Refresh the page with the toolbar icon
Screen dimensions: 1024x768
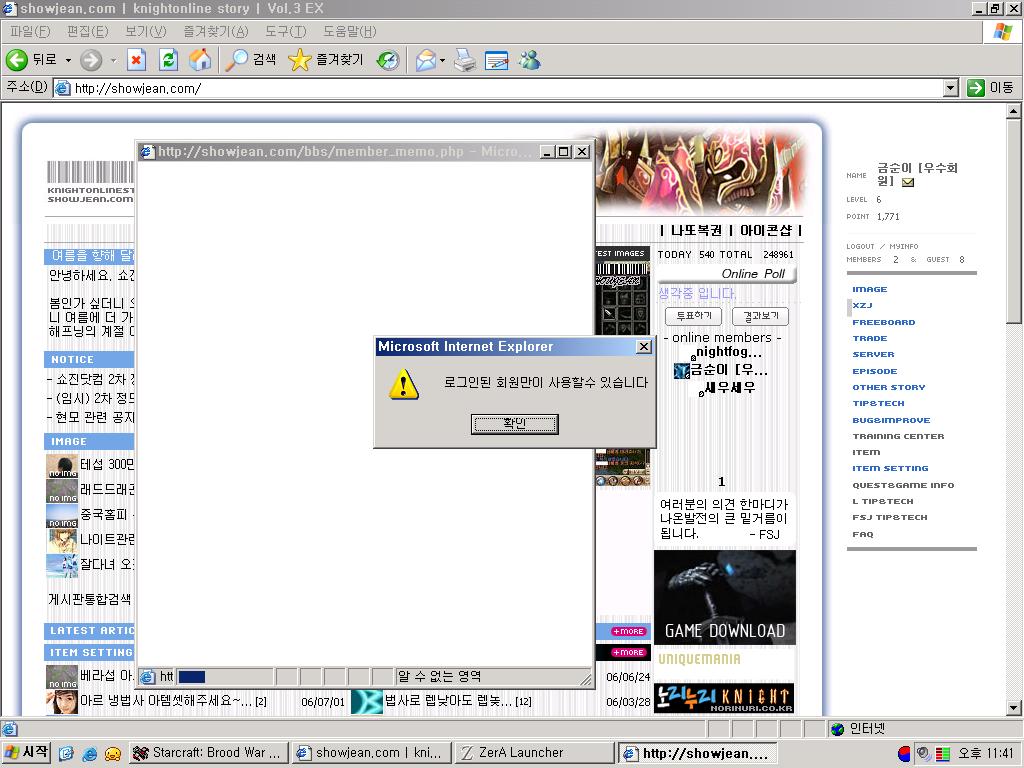tap(168, 60)
